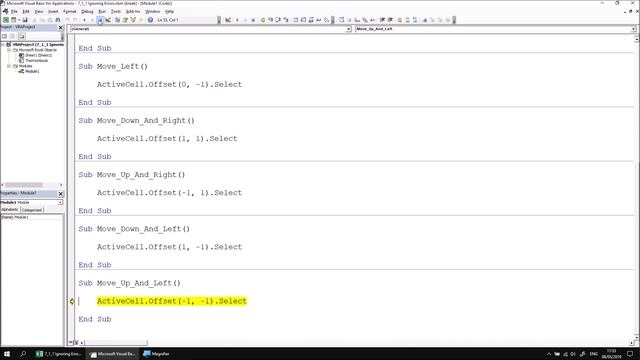Viewport: 640px width, 360px height.
Task: Open Immediate Window from Debug toolbar
Action: click(303, 20)
